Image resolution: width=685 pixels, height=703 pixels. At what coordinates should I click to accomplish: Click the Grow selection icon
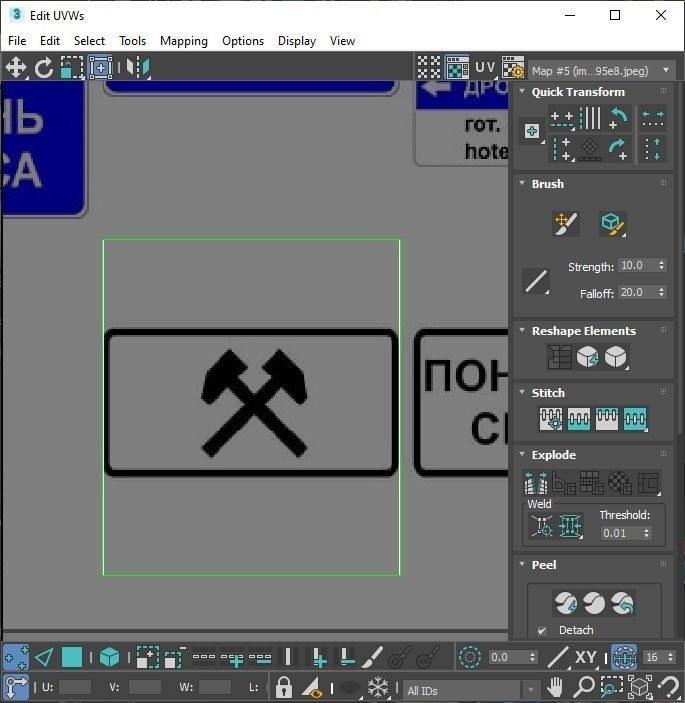pyautogui.click(x=147, y=657)
